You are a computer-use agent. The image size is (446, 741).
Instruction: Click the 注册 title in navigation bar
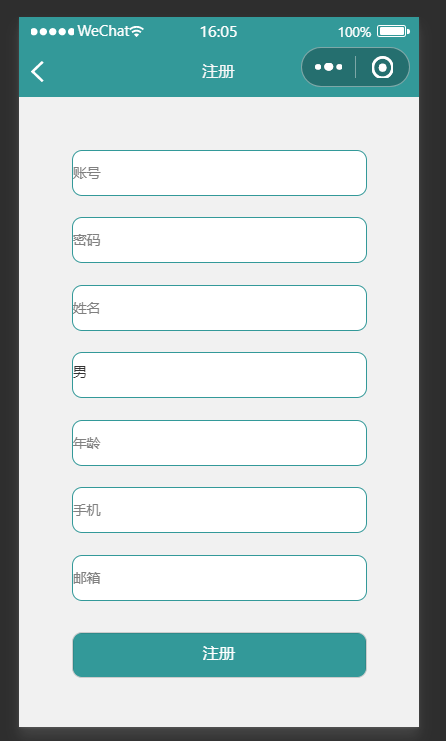pos(218,72)
